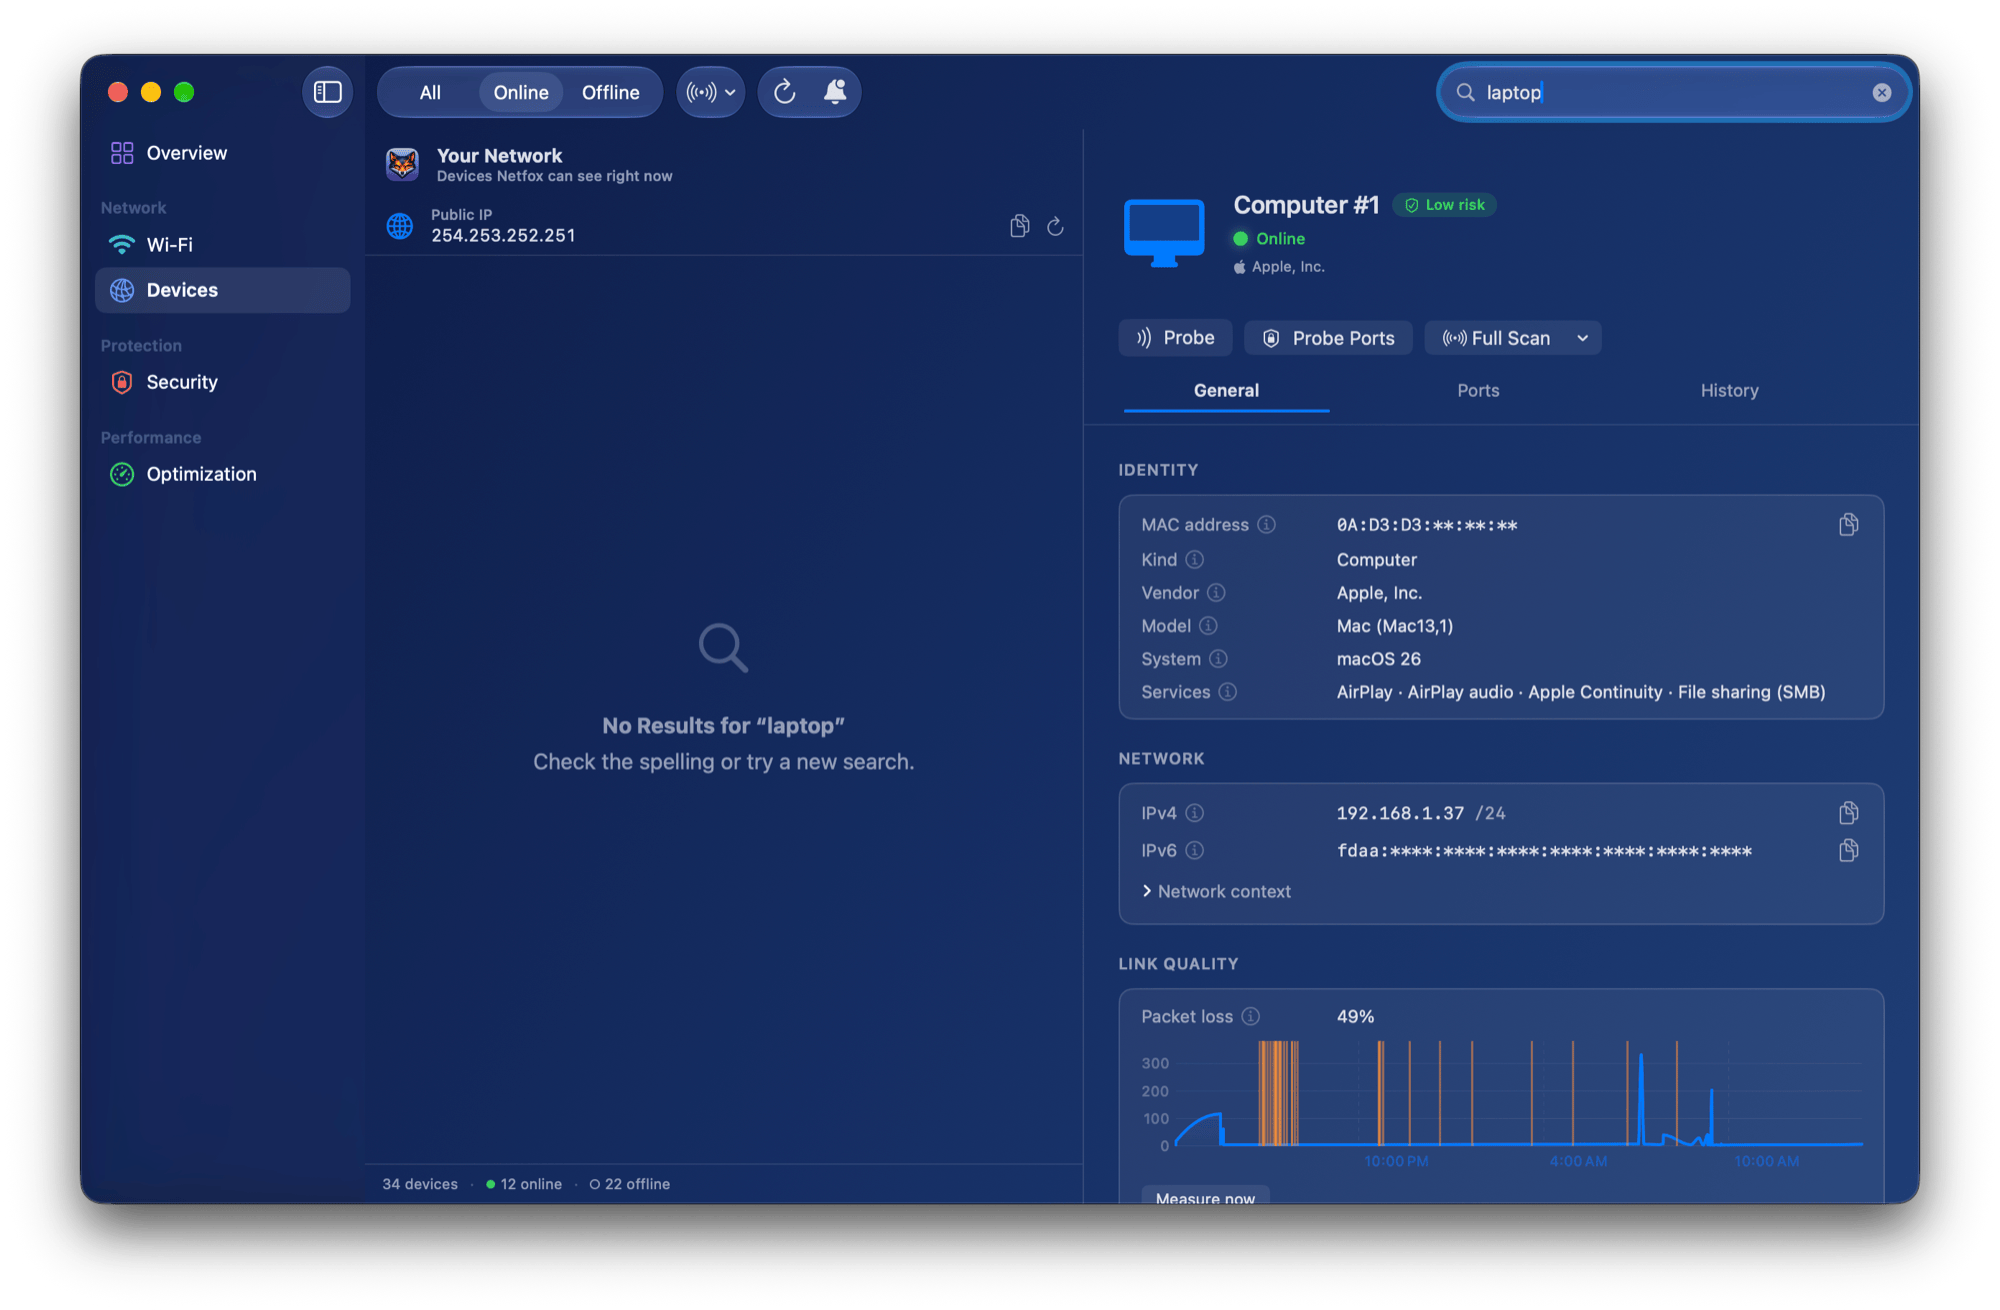Show info about Packet loss
Viewport: 2000px width, 1310px height.
pos(1250,1017)
